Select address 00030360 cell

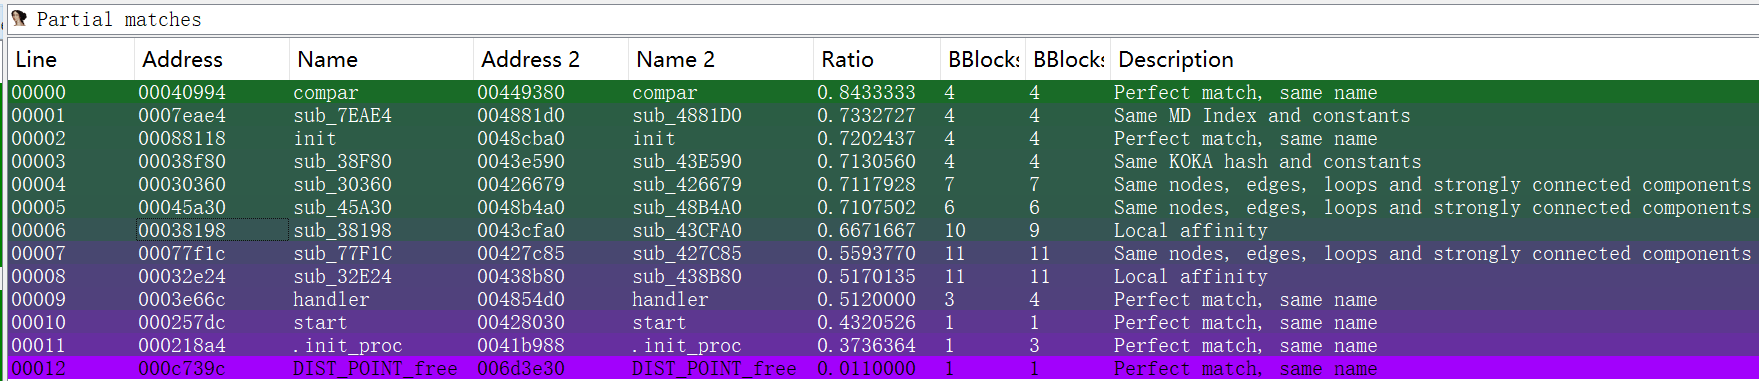click(182, 185)
